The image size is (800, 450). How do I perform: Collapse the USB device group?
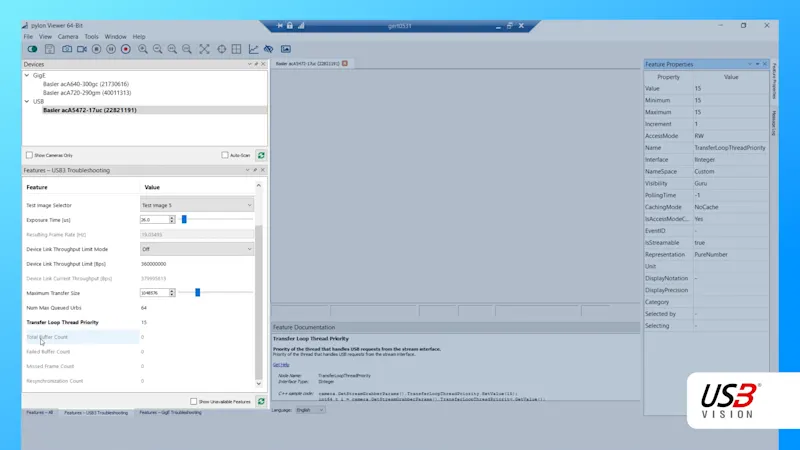click(x=27, y=101)
